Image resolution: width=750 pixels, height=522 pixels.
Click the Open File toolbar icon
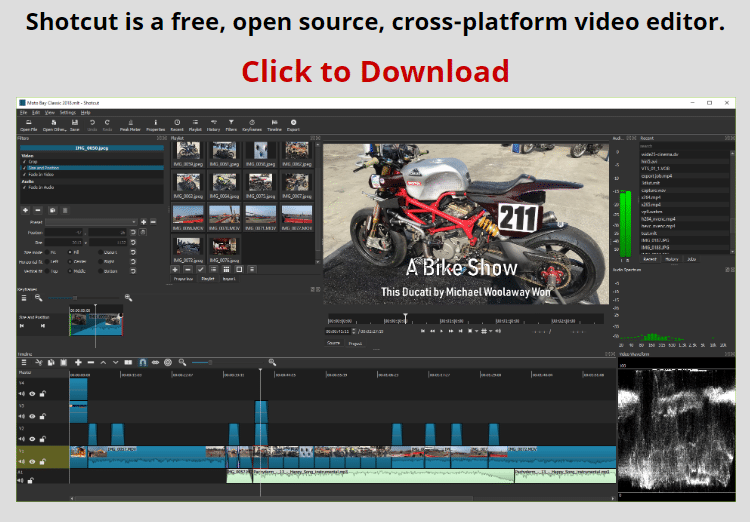click(28, 124)
